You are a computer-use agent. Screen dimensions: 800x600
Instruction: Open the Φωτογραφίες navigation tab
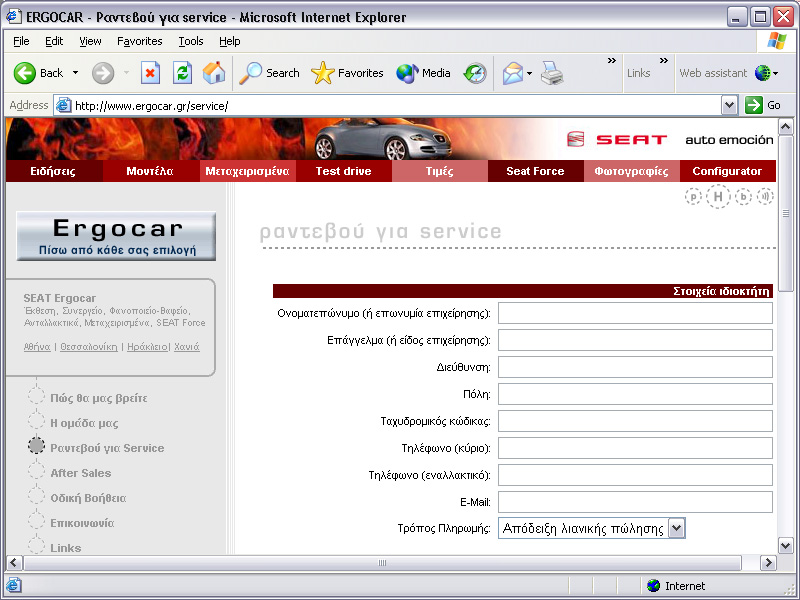(631, 171)
